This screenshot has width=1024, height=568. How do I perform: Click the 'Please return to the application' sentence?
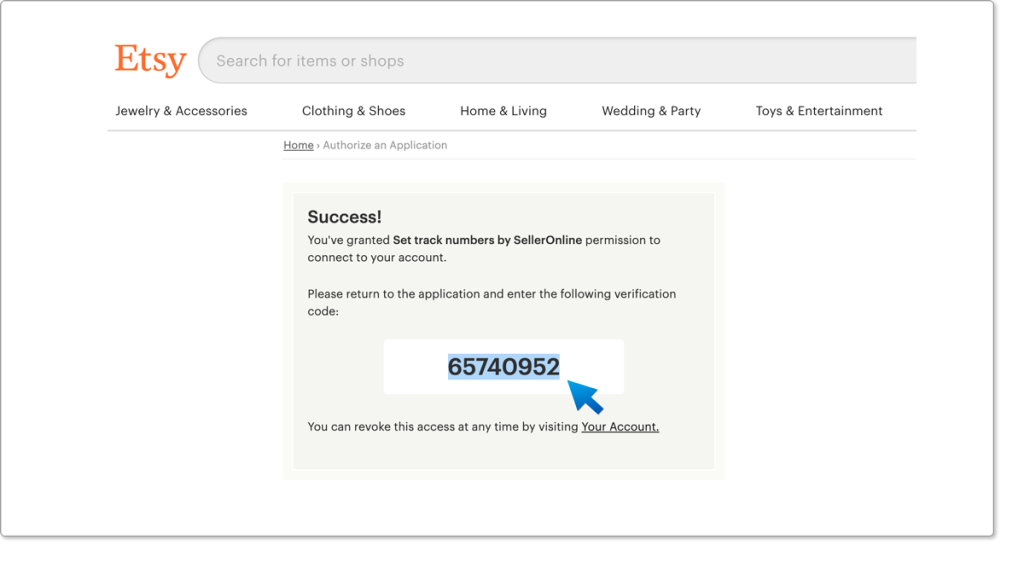pyautogui.click(x=492, y=302)
